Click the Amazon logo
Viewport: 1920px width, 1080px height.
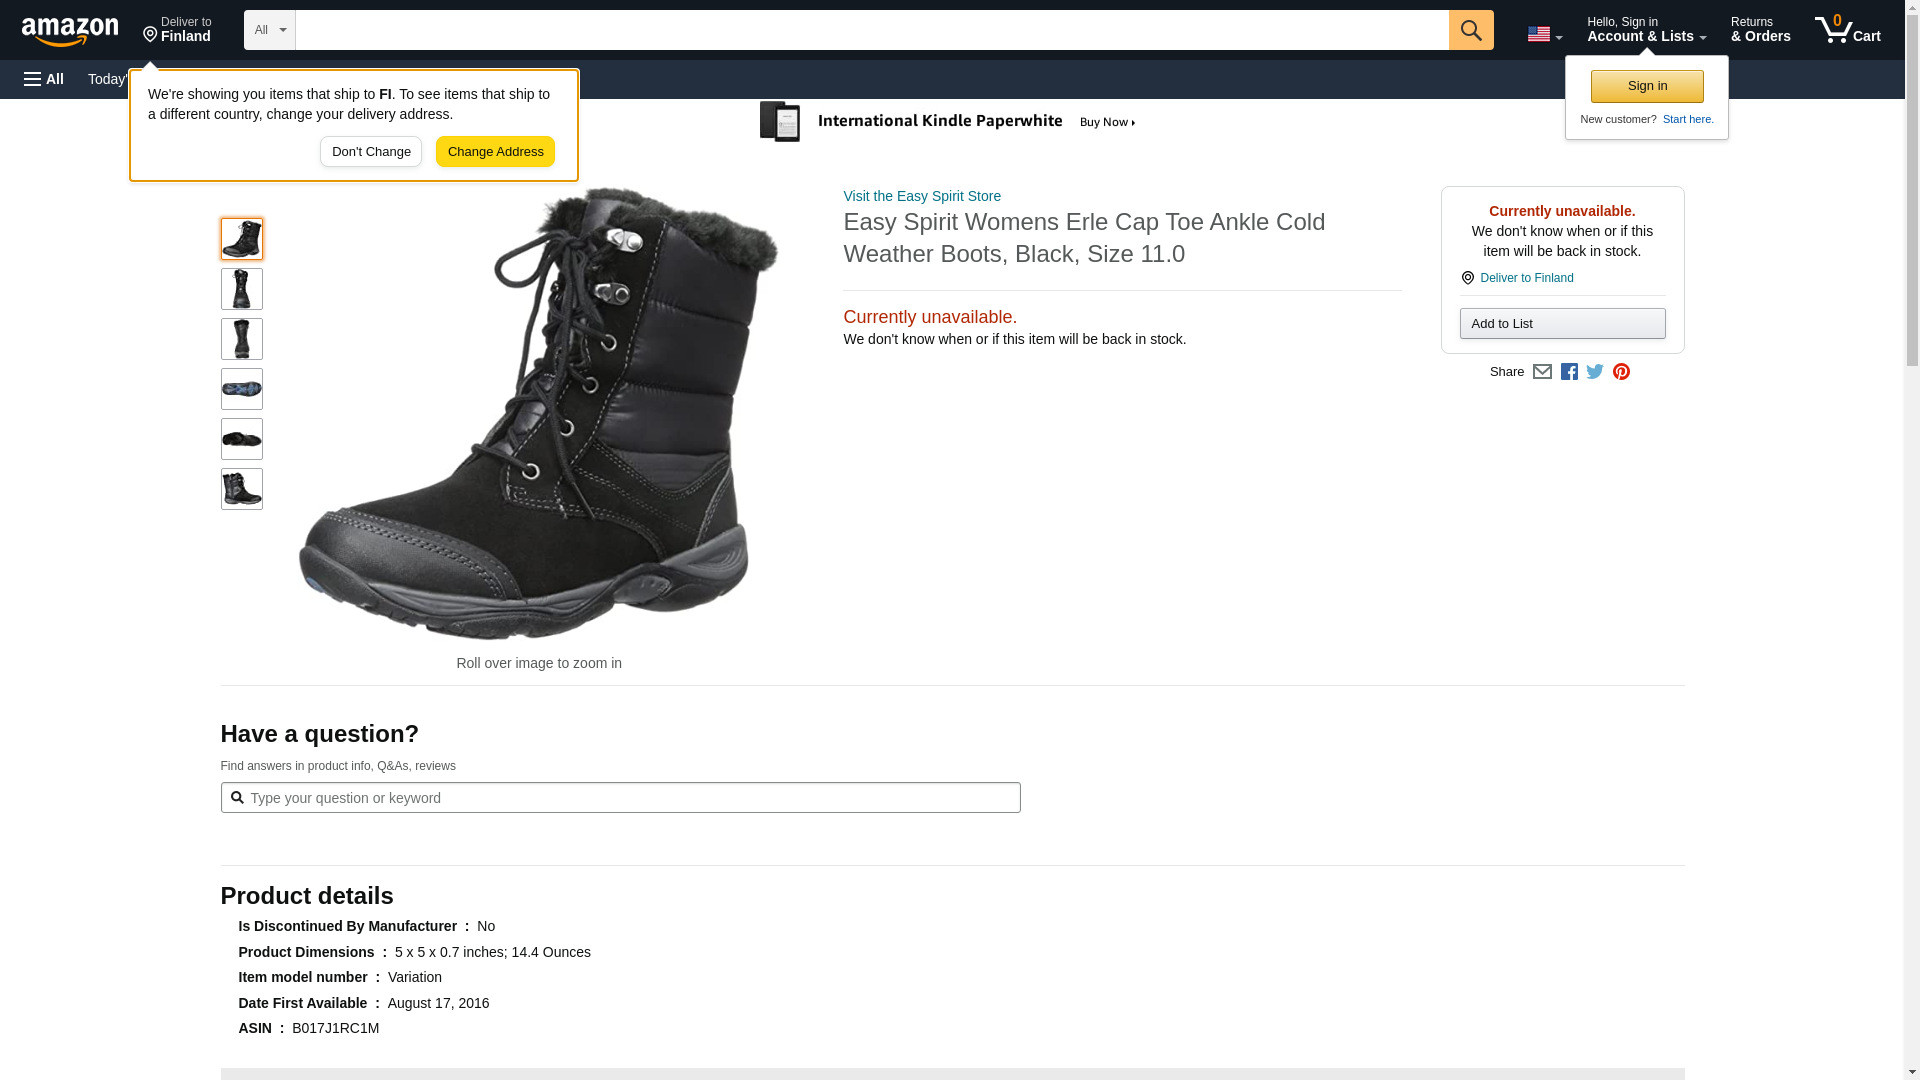70,30
